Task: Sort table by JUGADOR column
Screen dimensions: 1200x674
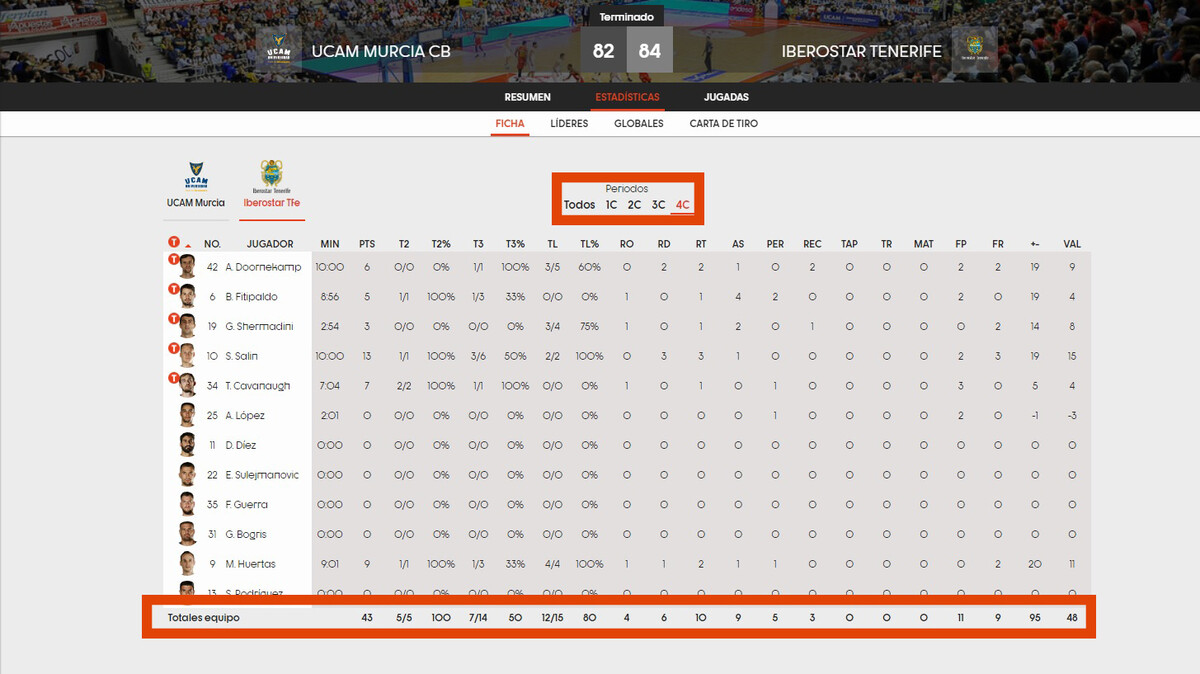Action: click(270, 244)
